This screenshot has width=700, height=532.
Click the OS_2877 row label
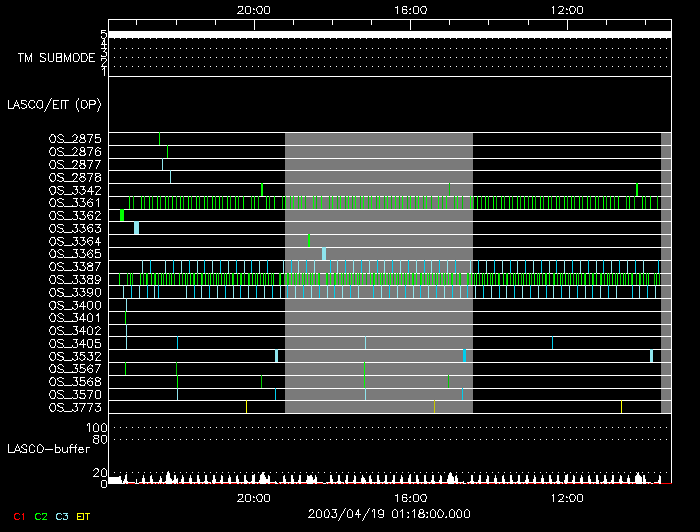coord(75,165)
